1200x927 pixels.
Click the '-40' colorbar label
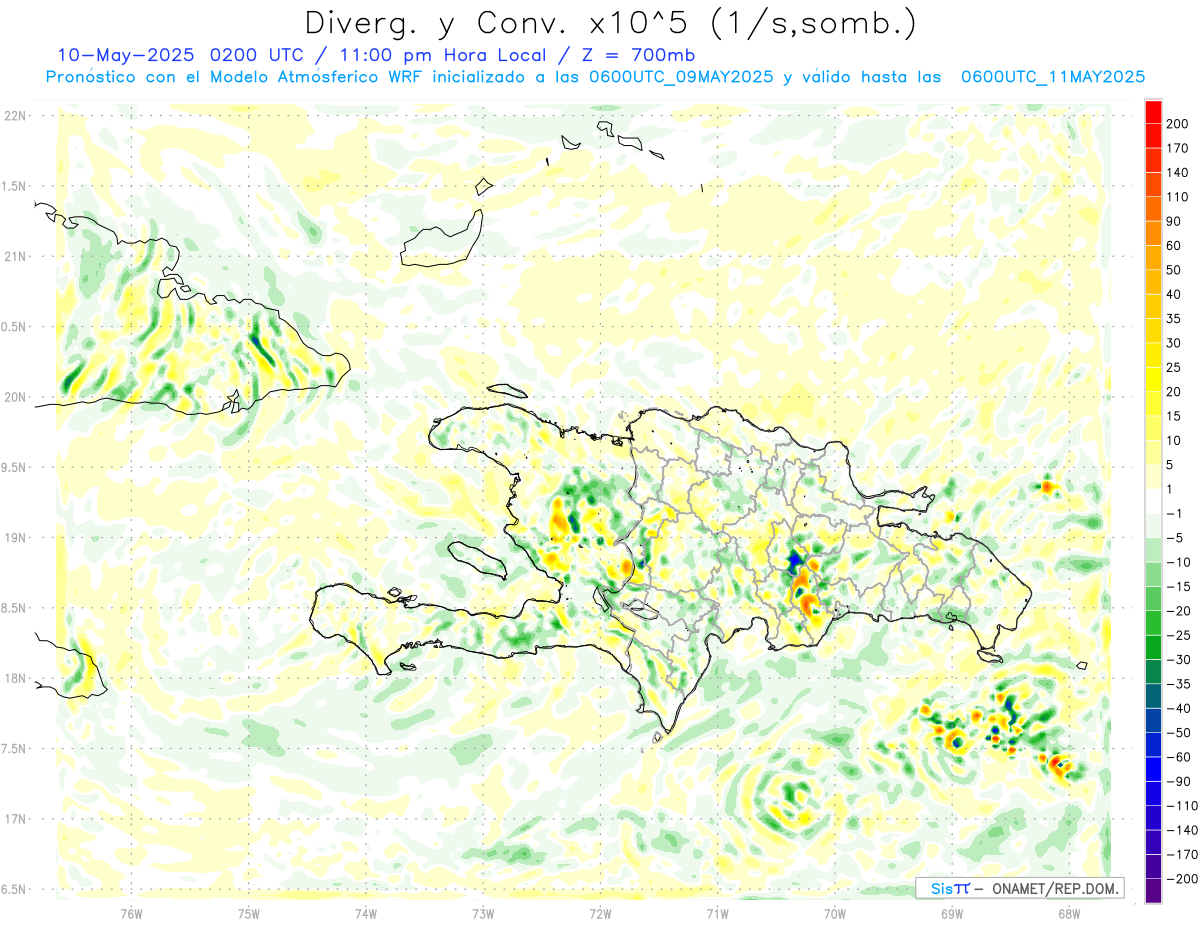click(x=1178, y=708)
